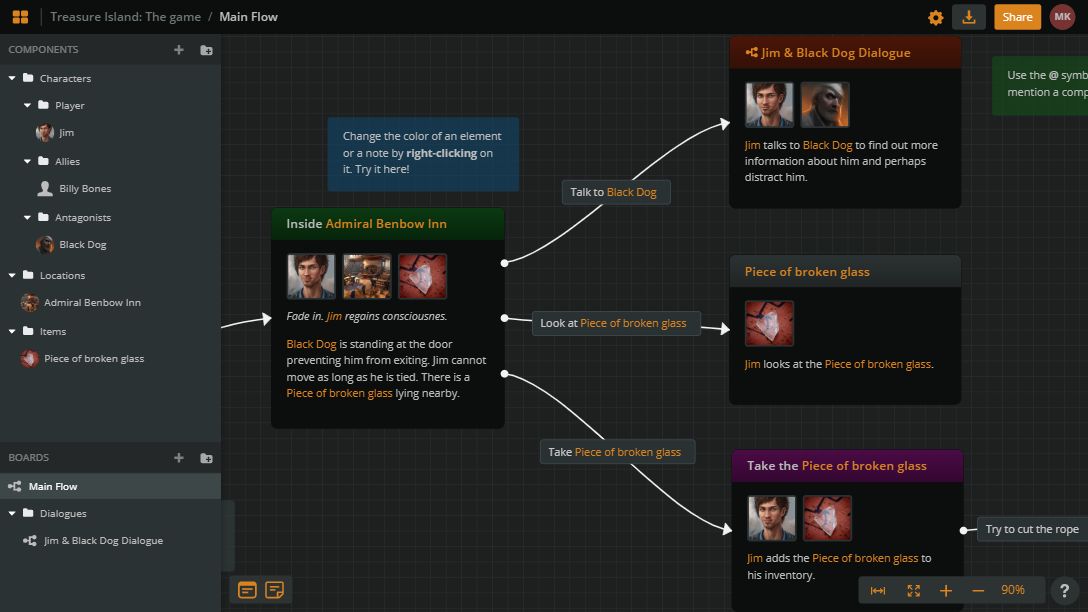Zoom in using the plus icon
The image size is (1088, 612).
pyautogui.click(x=946, y=590)
